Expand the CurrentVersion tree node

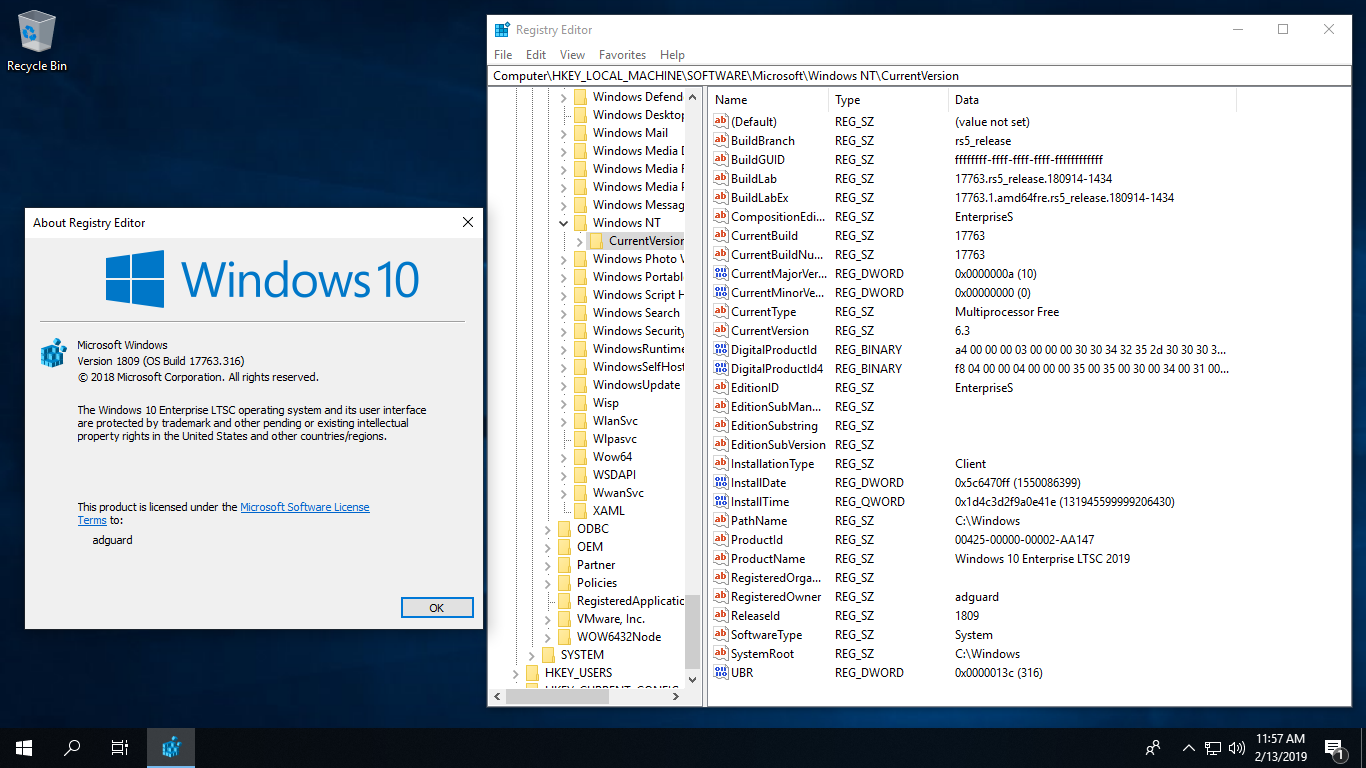[579, 240]
